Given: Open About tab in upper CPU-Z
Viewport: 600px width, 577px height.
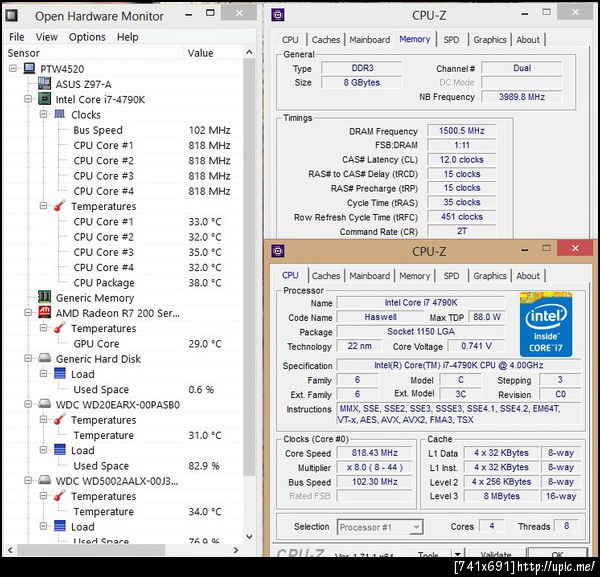Looking at the screenshot, I should coord(528,40).
